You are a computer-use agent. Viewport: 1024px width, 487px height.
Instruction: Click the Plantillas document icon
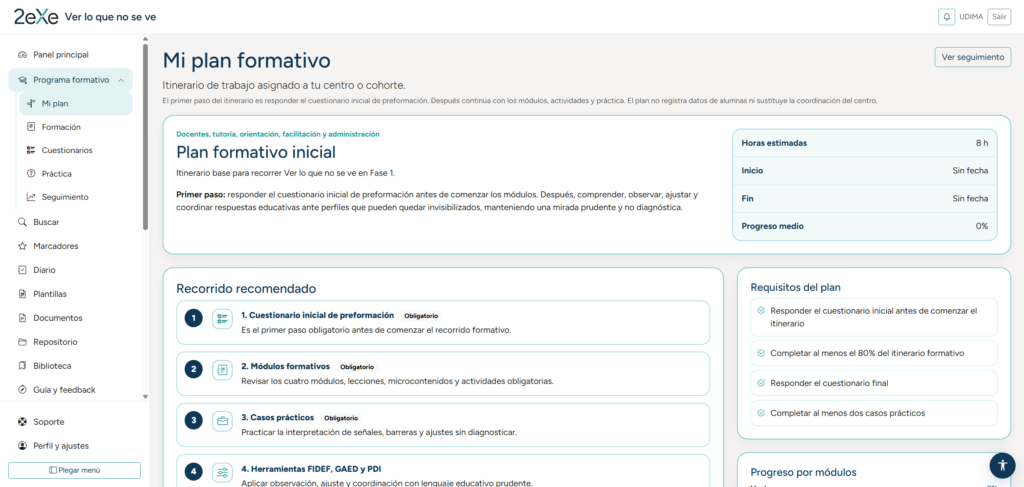pyautogui.click(x=22, y=294)
